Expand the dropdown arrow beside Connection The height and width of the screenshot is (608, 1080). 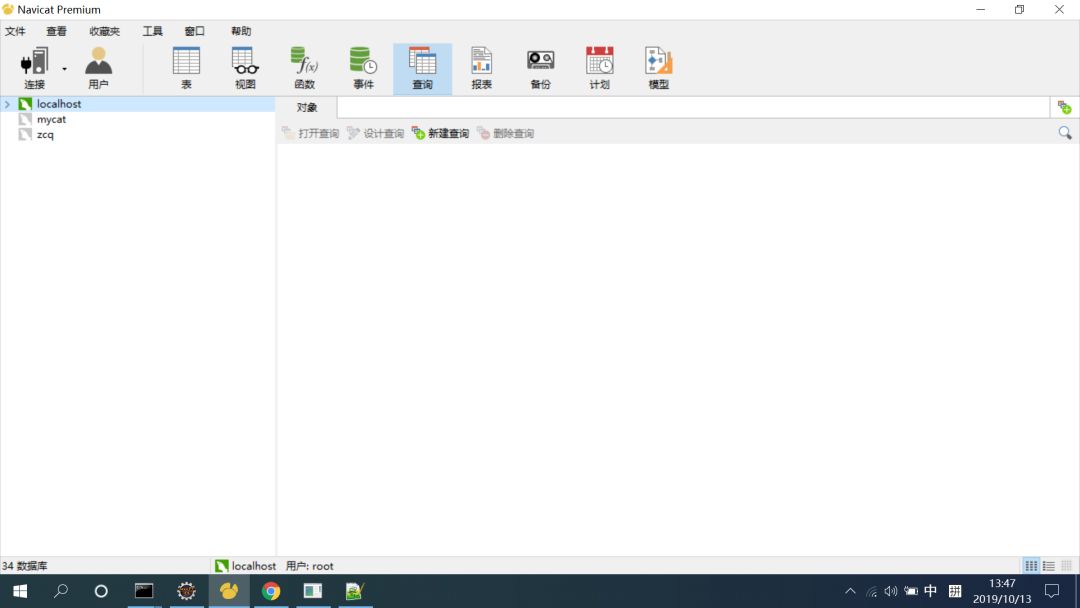(64, 69)
